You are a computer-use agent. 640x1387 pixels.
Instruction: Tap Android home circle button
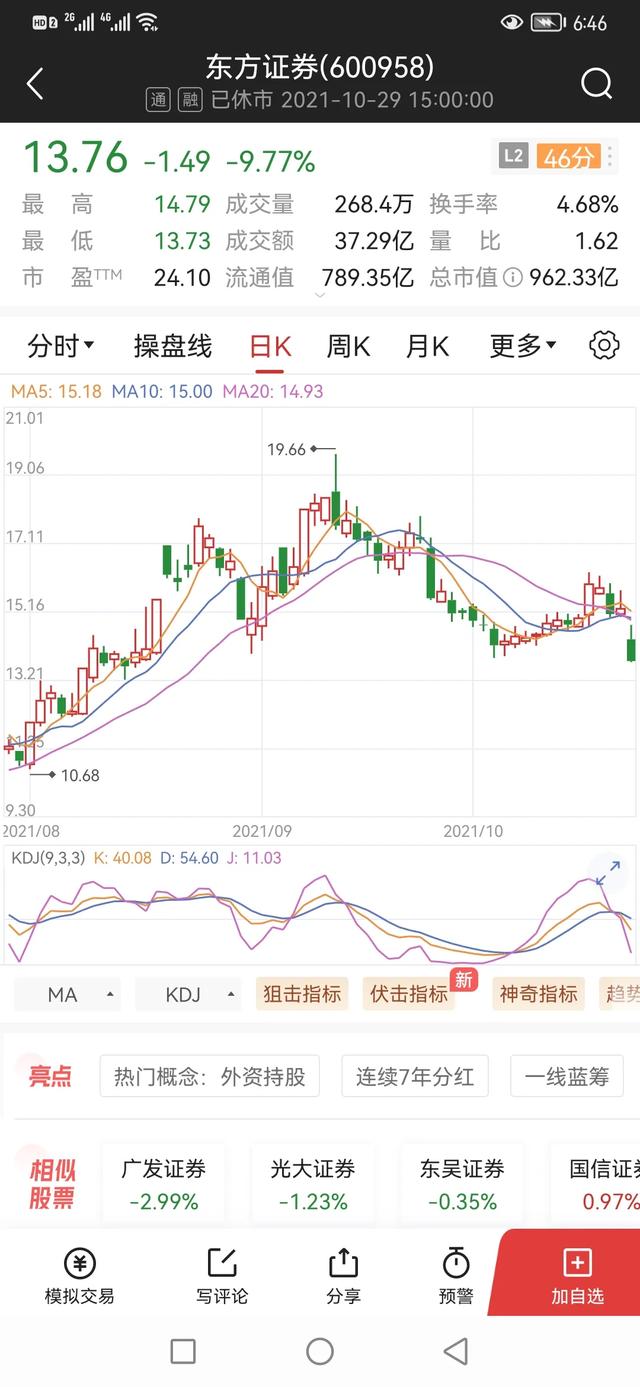click(320, 1352)
